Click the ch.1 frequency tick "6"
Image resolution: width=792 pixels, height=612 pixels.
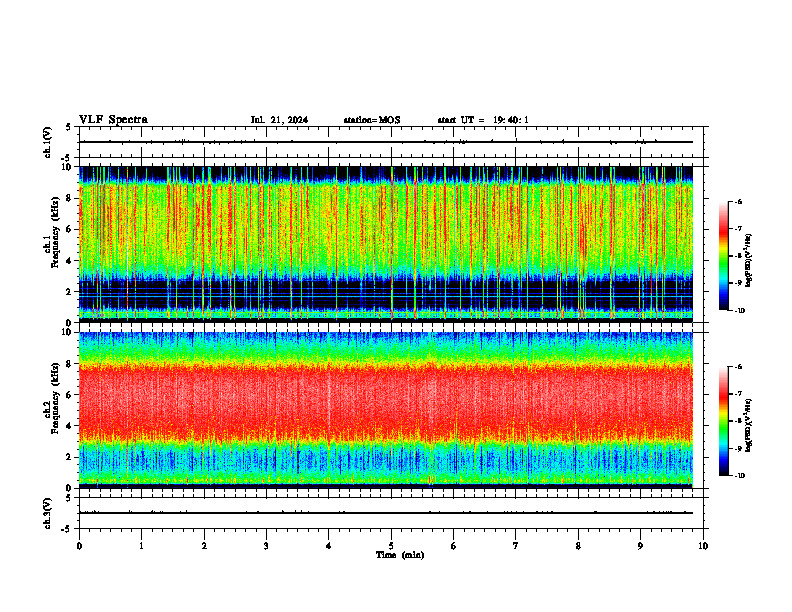(x=70, y=229)
